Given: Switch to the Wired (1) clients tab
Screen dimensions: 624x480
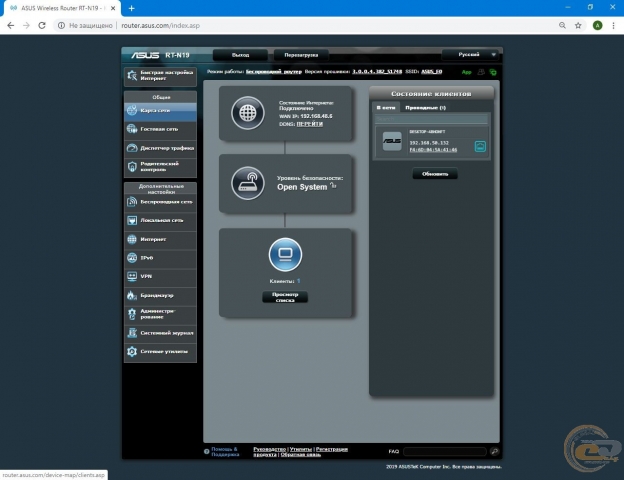Looking at the screenshot, I should click(x=425, y=107).
